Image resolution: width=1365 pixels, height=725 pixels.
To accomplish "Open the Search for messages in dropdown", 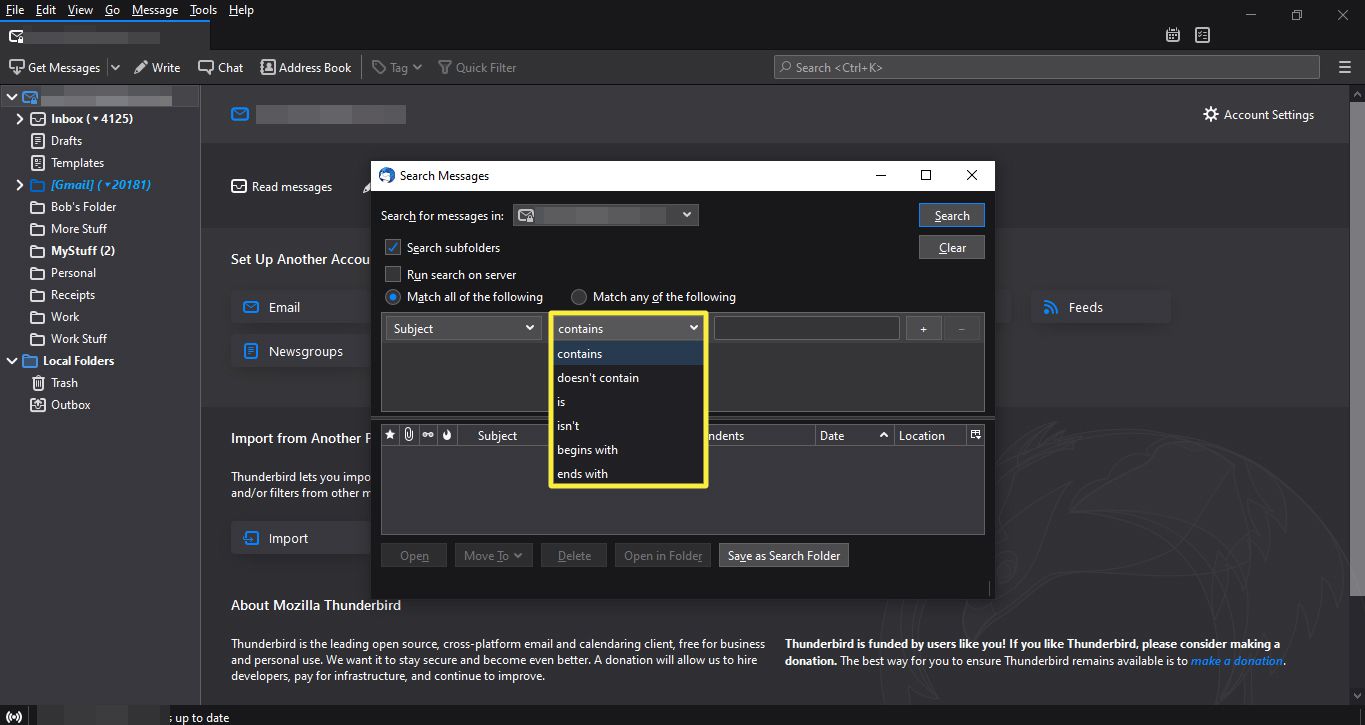I will (606, 215).
